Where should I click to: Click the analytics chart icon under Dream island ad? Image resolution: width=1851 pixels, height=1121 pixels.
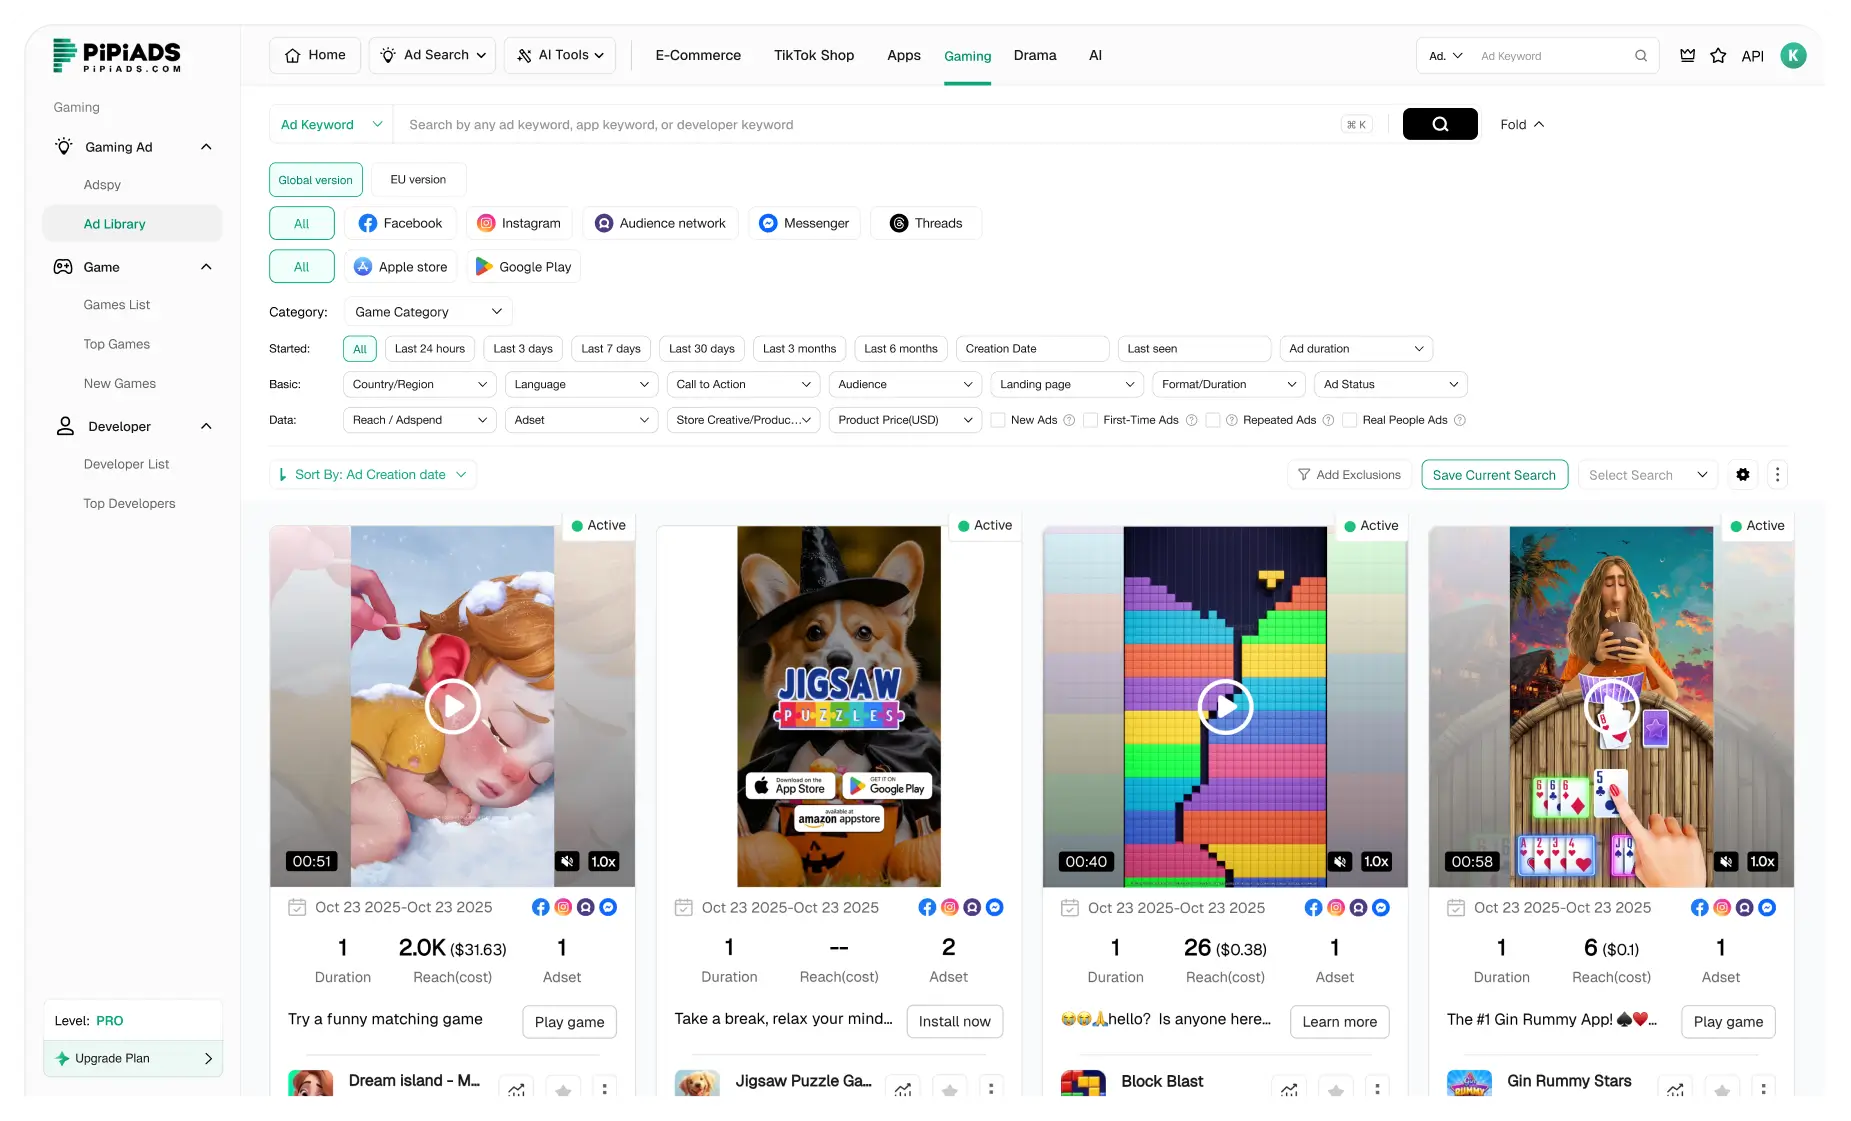click(x=517, y=1090)
